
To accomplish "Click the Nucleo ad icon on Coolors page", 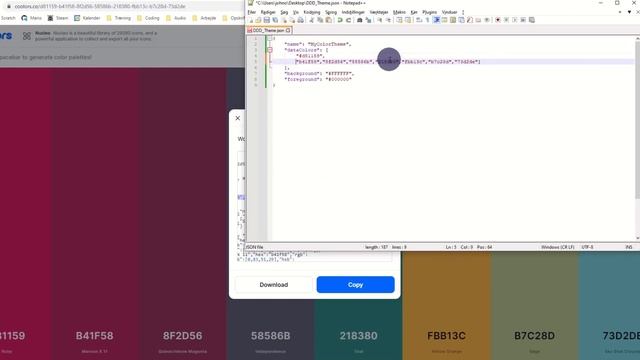I will point(27,36).
